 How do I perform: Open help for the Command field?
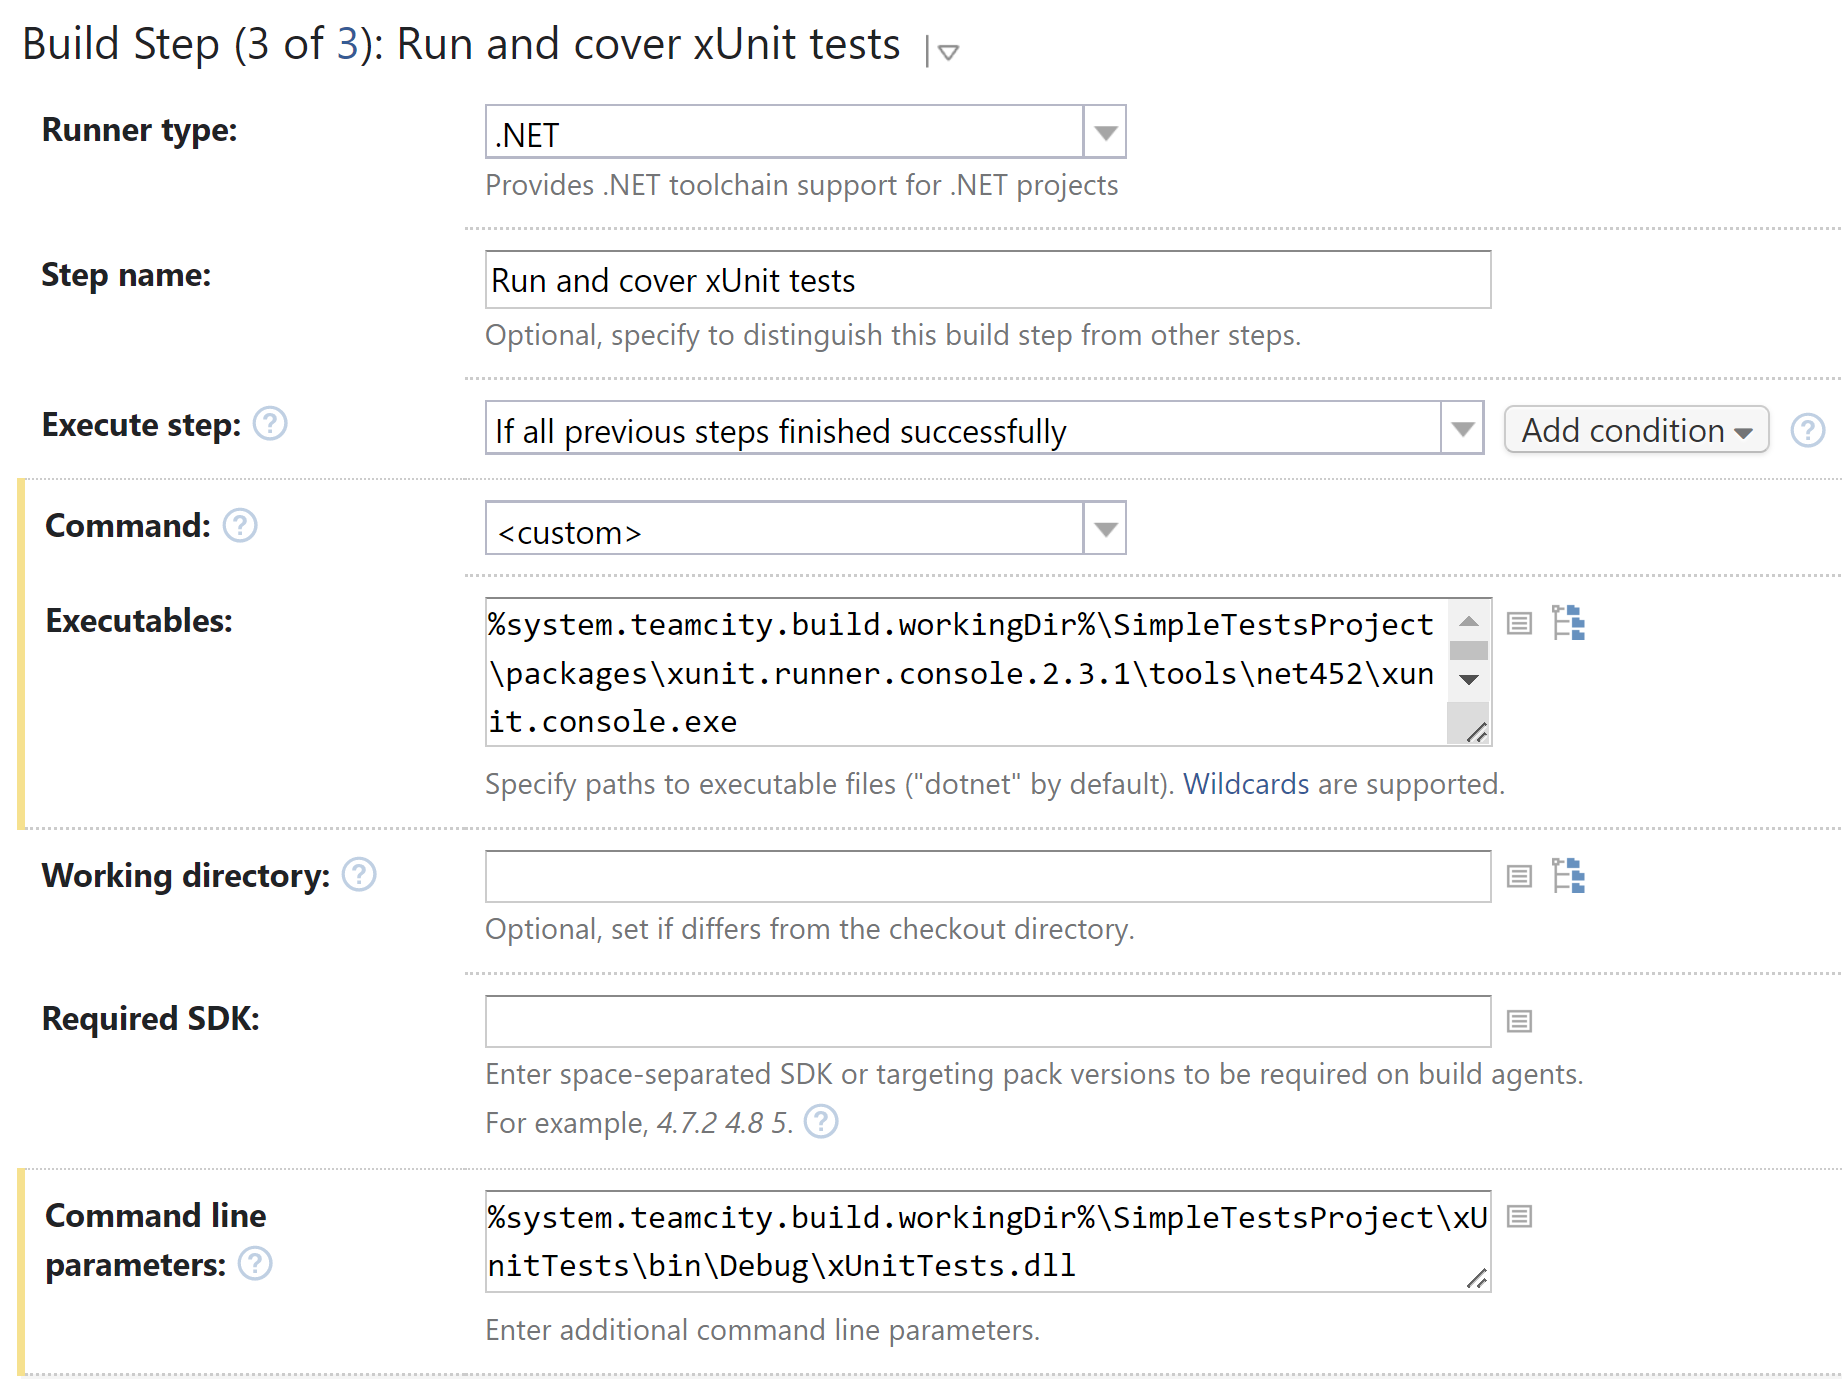click(240, 525)
